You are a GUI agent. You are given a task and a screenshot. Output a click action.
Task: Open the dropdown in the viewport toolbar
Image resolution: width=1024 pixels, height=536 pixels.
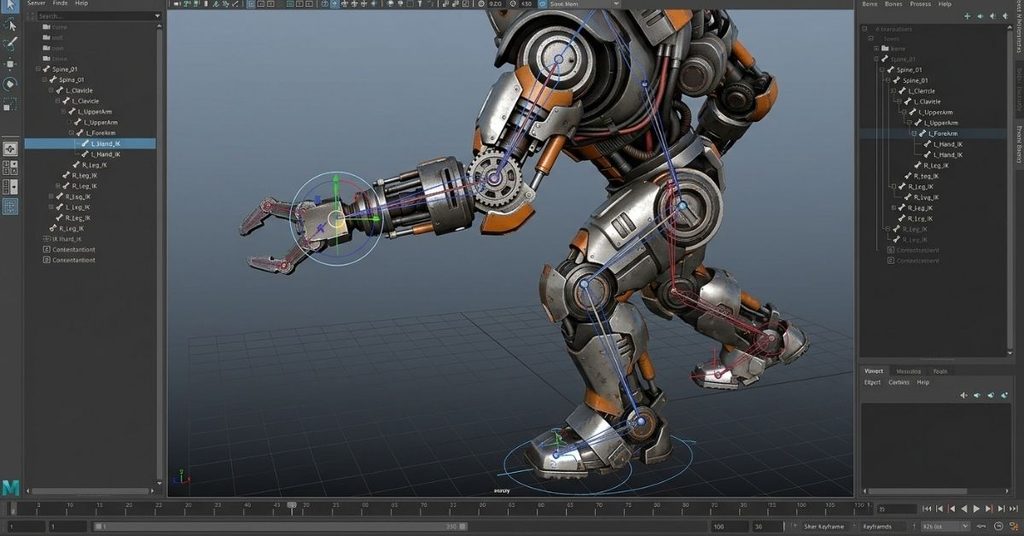616,4
